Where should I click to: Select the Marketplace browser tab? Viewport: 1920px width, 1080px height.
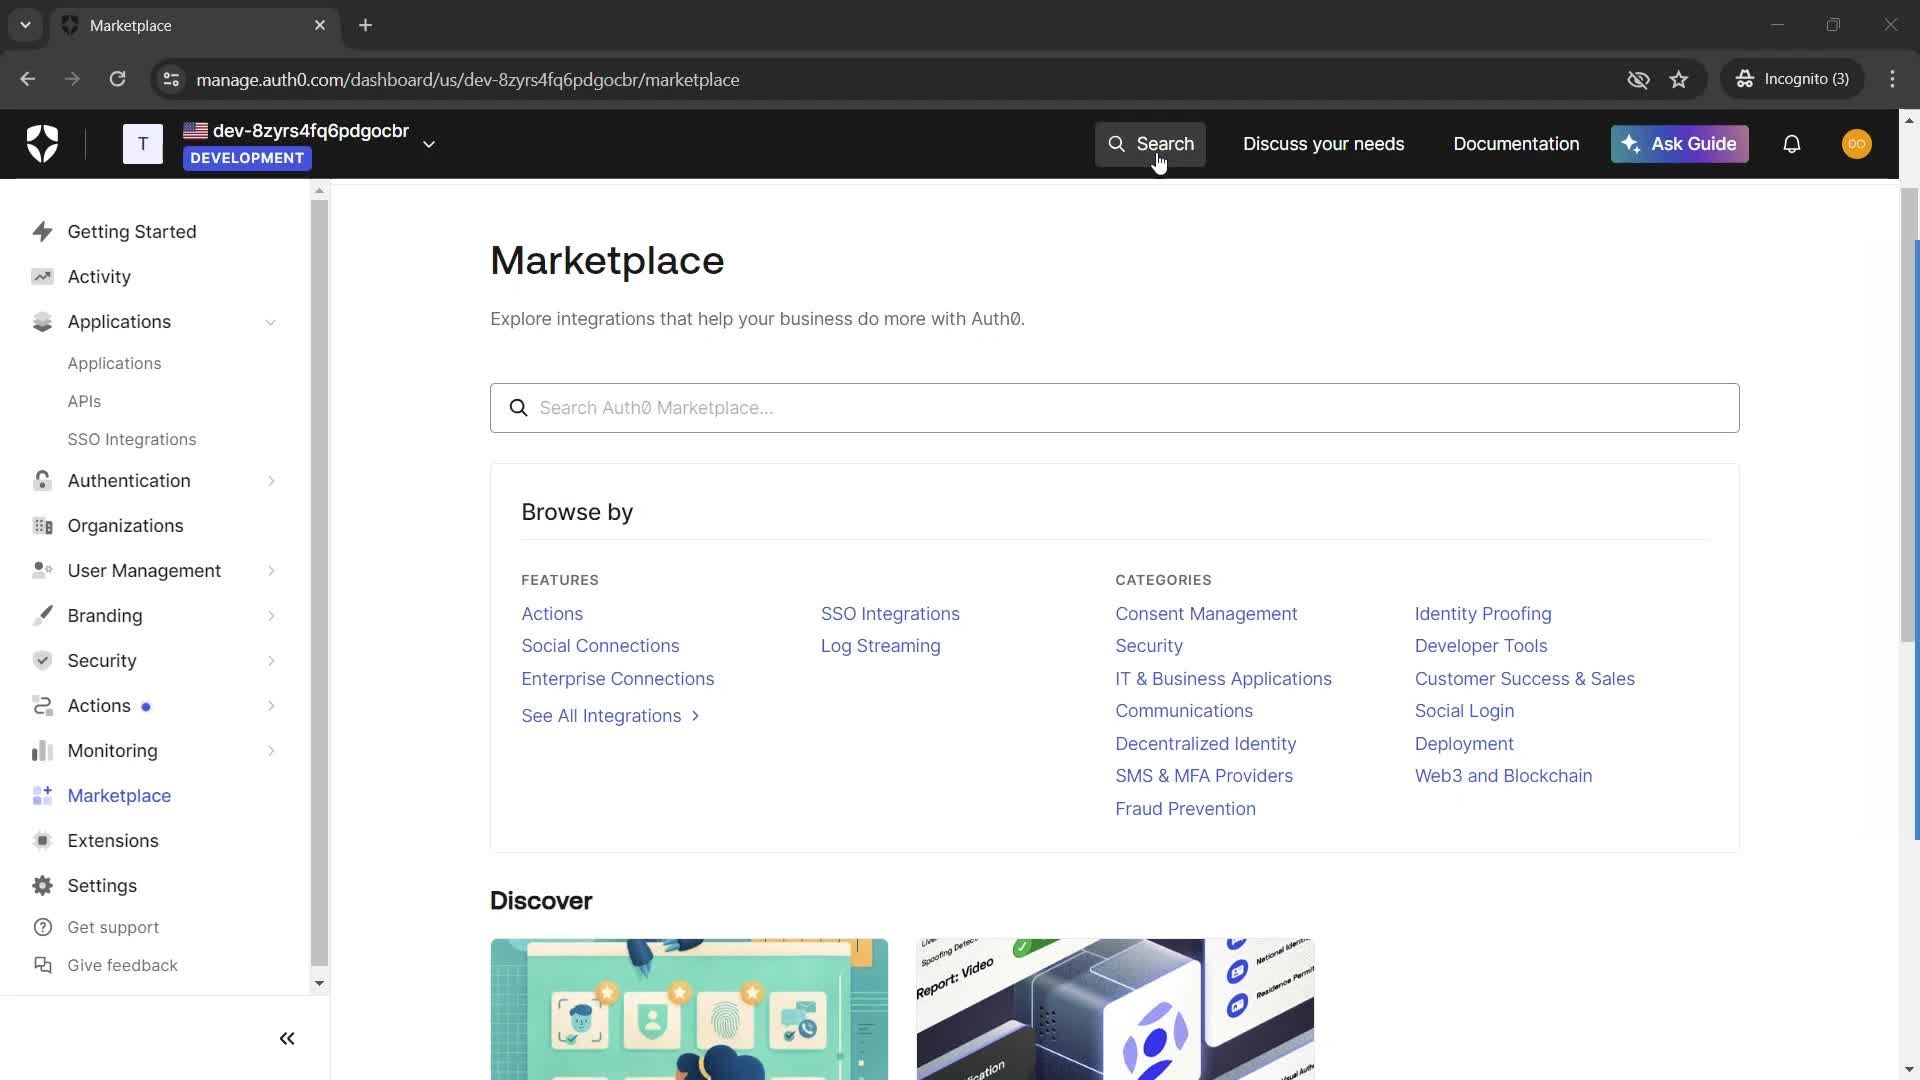click(195, 25)
